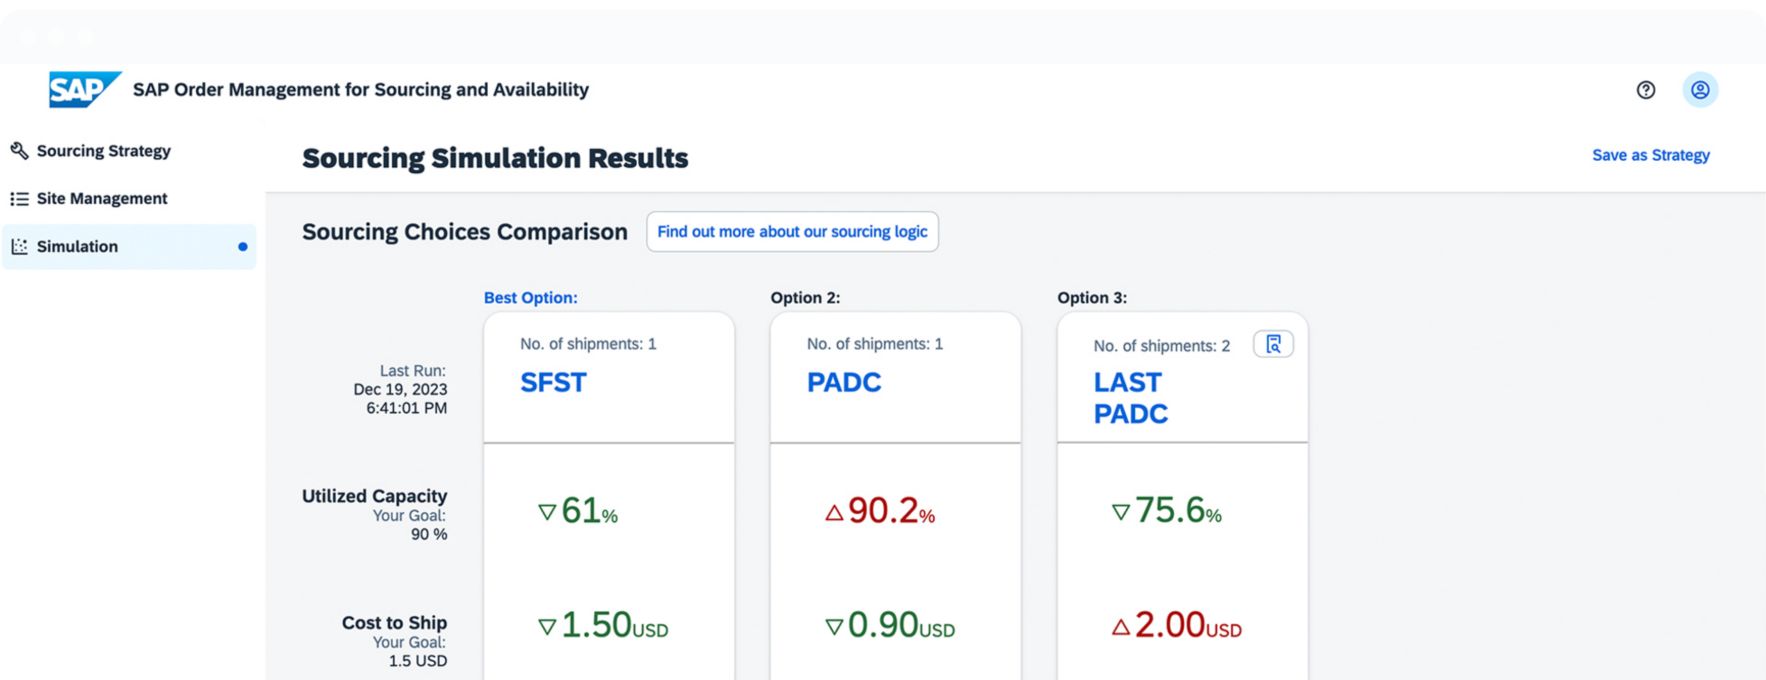Image resolution: width=1766 pixels, height=680 pixels.
Task: Click the Simulation chart icon
Action: tap(19, 247)
